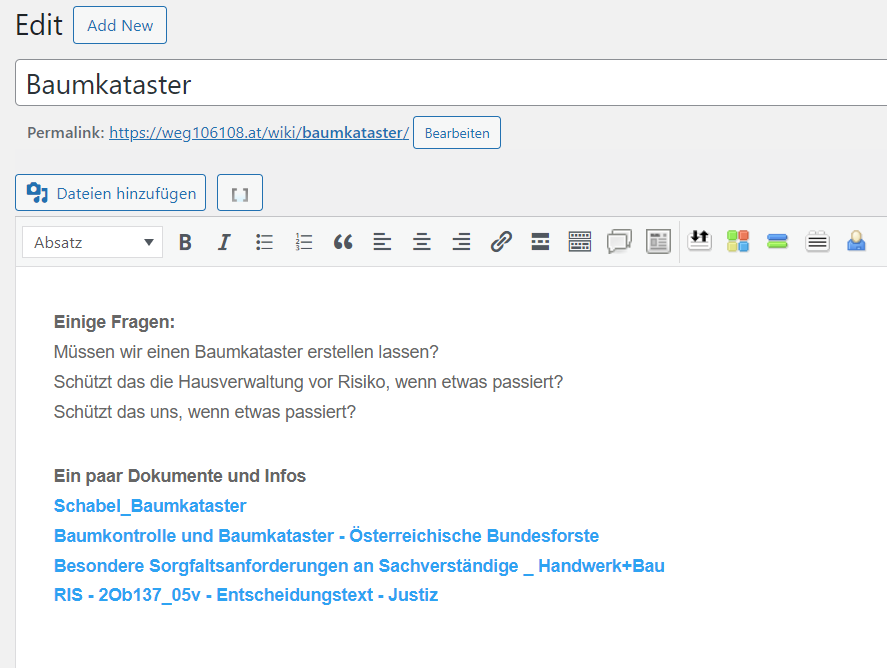Viewport: 887px width, 668px height.
Task: Open Baumkontrolle und Baumkataster Bundesforste link
Action: pyautogui.click(x=326, y=536)
